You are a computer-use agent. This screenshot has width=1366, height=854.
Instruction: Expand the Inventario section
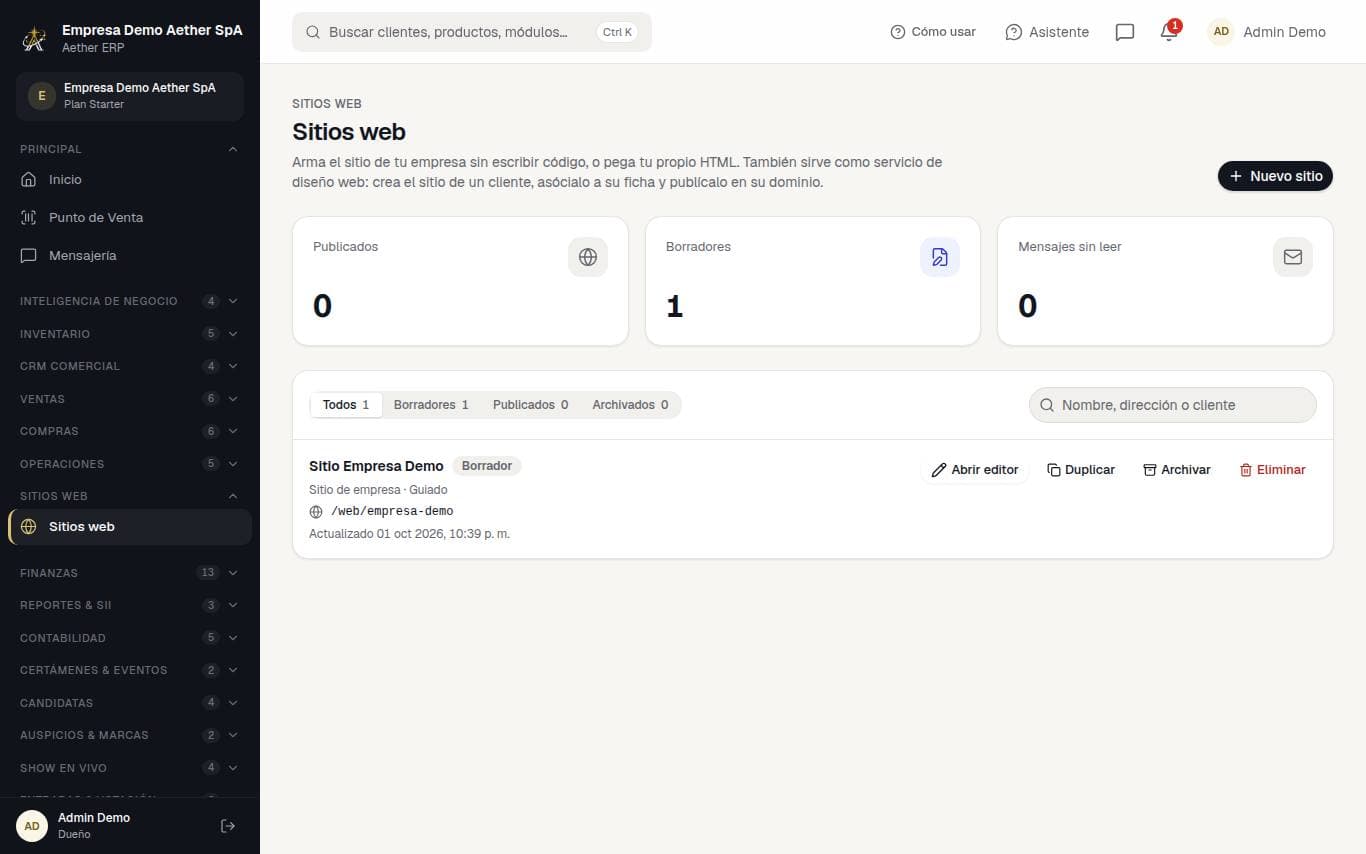(x=130, y=334)
